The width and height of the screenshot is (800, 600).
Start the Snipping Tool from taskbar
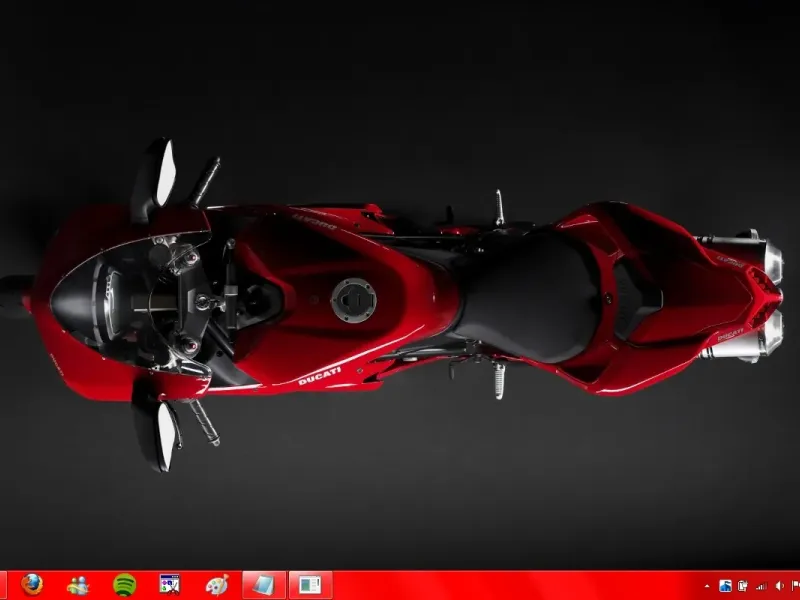click(x=170, y=584)
